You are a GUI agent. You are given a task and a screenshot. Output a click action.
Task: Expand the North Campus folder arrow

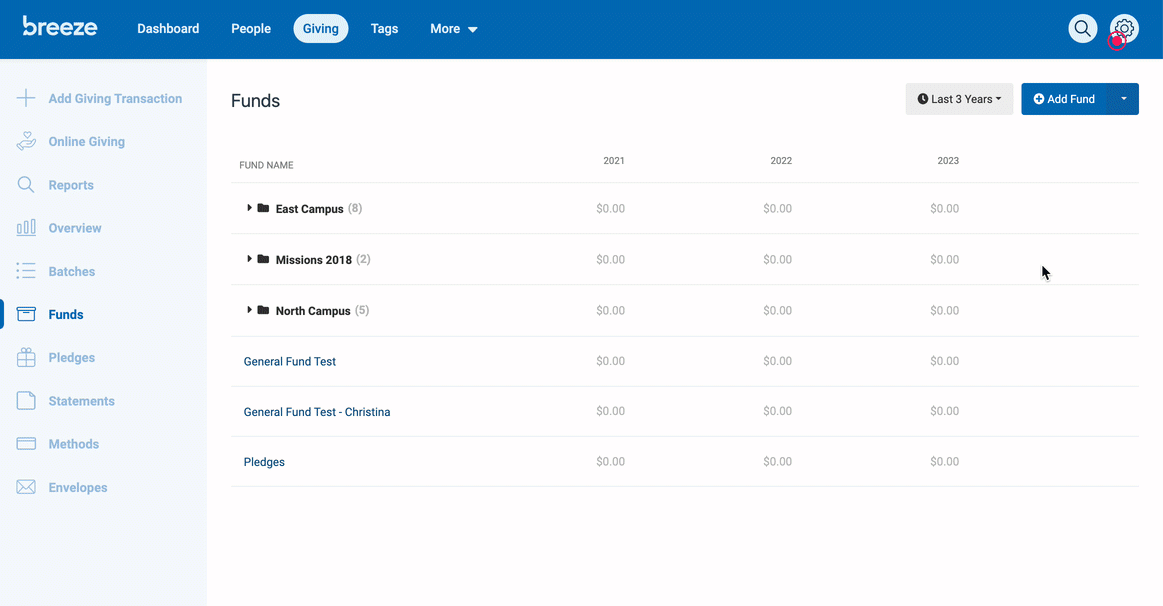pos(249,310)
